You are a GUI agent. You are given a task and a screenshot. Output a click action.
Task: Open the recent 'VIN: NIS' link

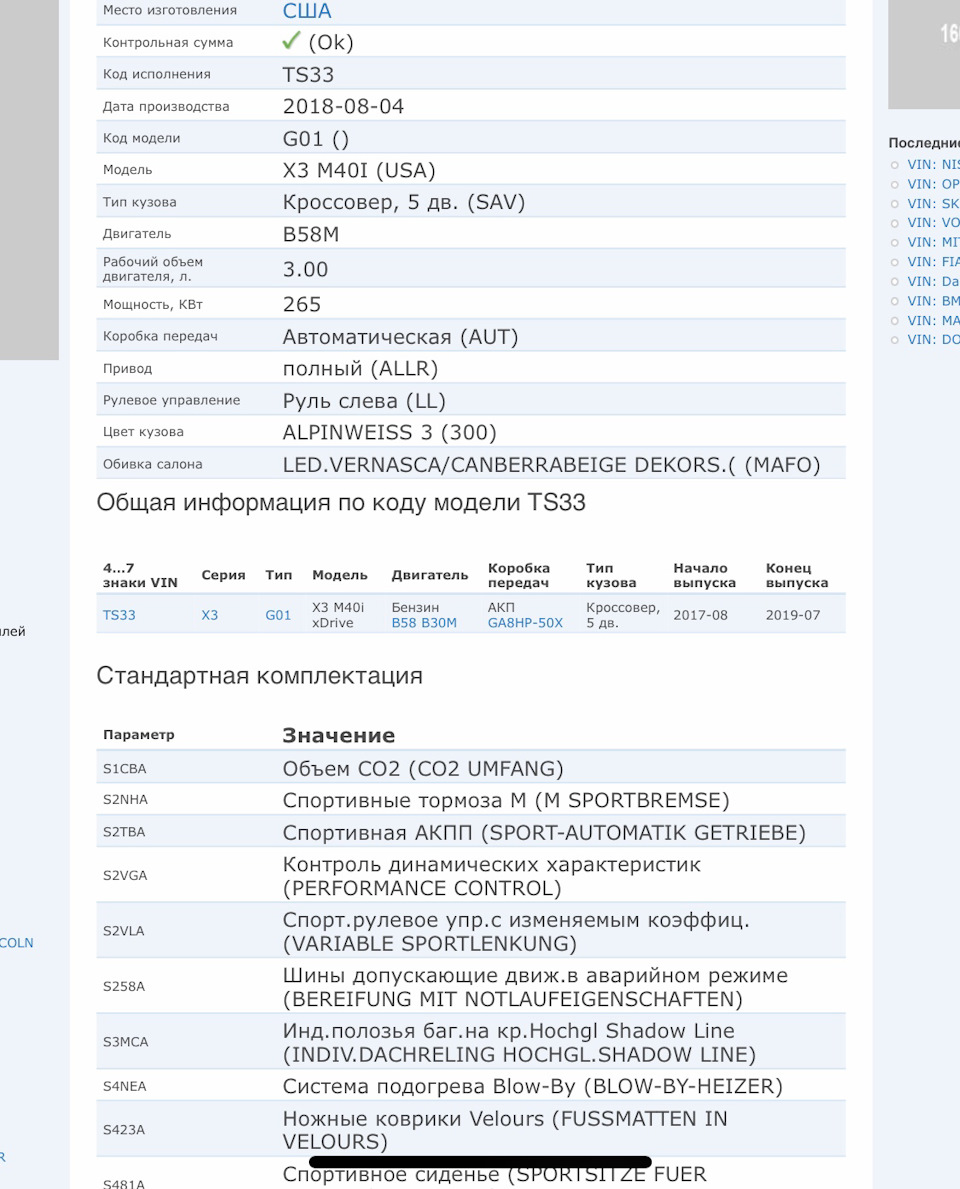point(933,165)
